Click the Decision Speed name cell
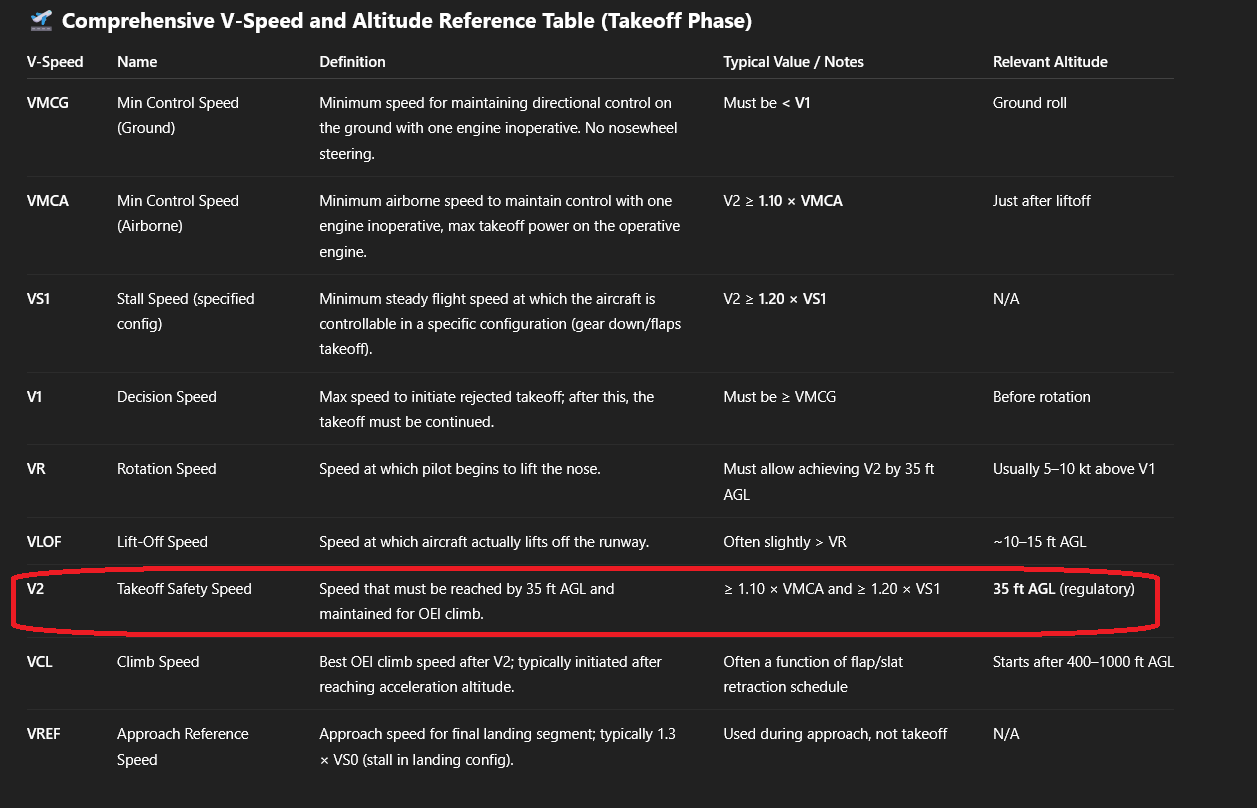The height and width of the screenshot is (808, 1257). click(x=167, y=397)
